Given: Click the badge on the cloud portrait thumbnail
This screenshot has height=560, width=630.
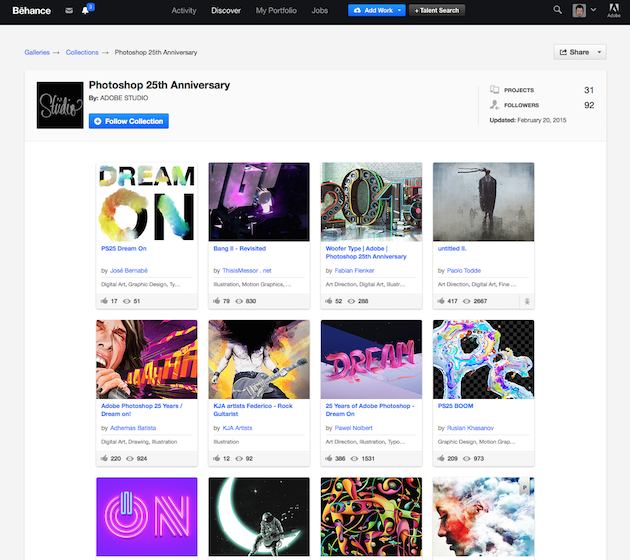Looking at the screenshot, I should pyautogui.click(x=524, y=487).
